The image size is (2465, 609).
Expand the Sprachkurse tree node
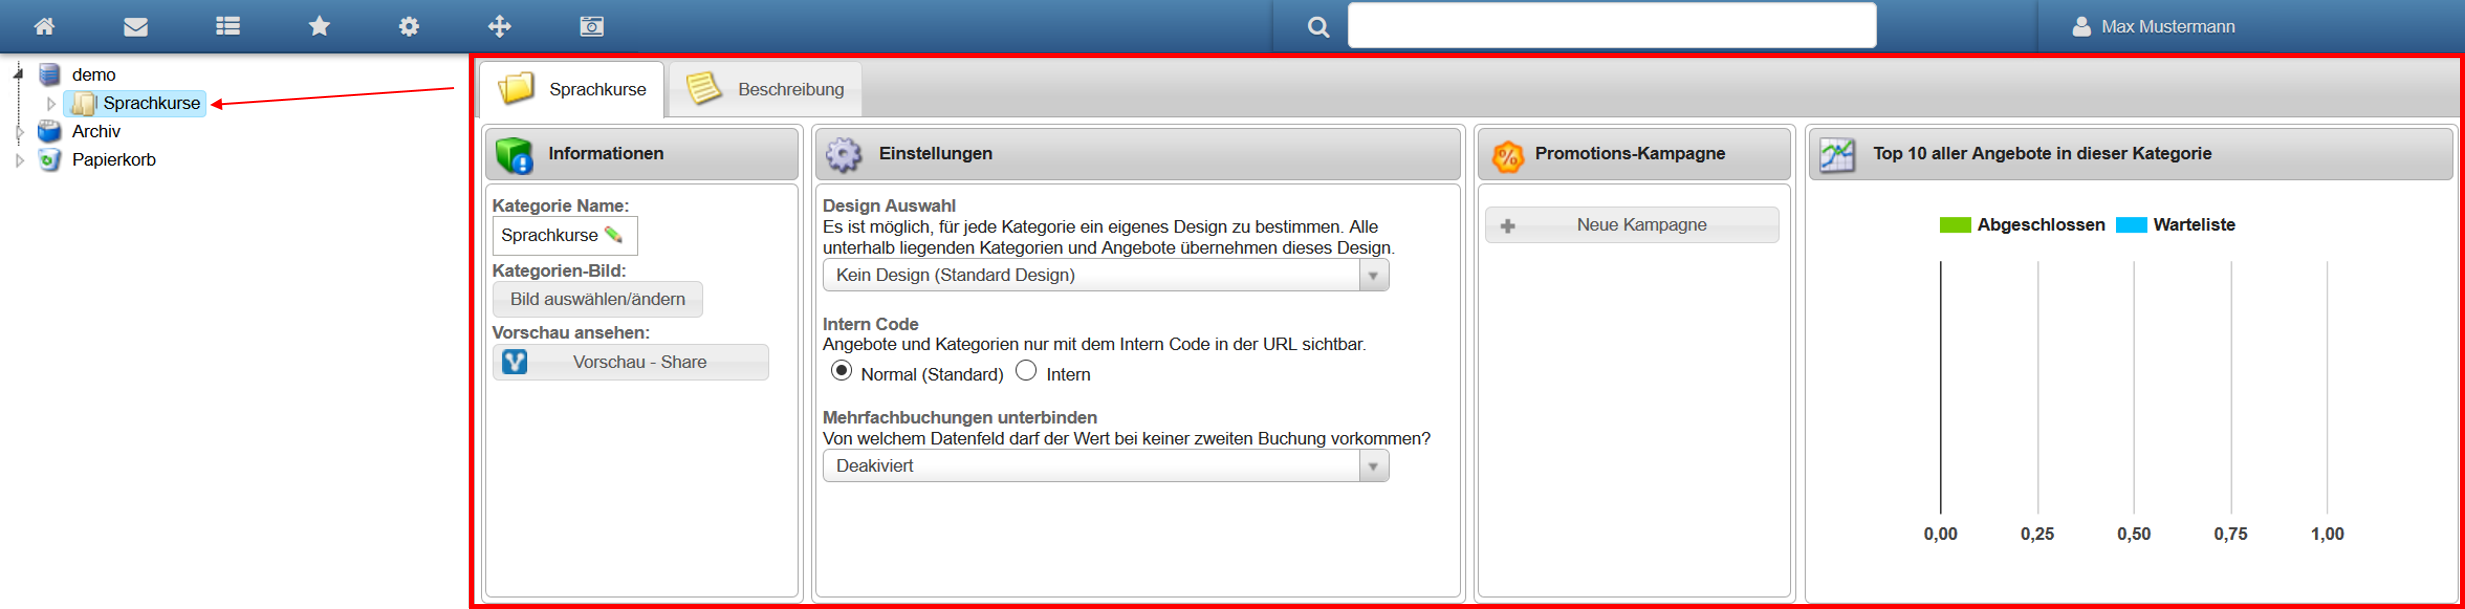tap(51, 104)
